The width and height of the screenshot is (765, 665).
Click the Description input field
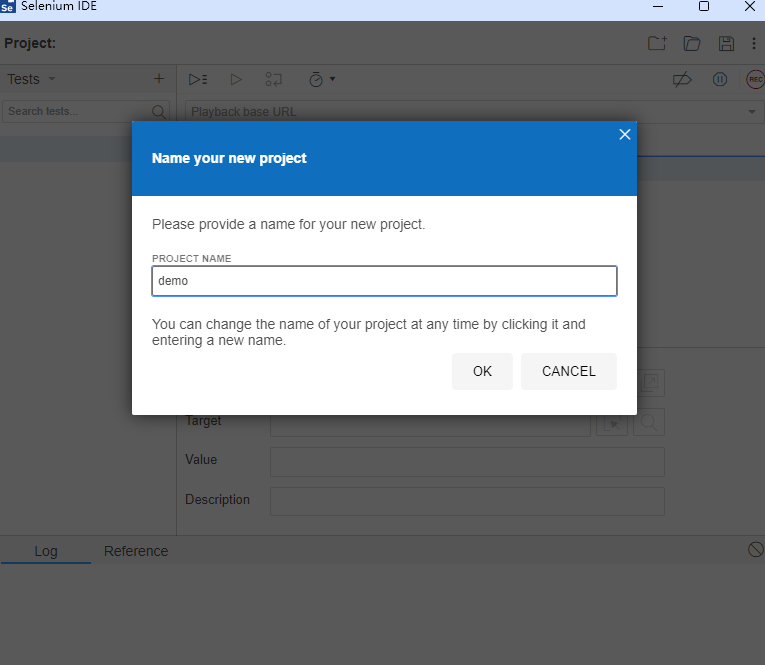pos(467,501)
